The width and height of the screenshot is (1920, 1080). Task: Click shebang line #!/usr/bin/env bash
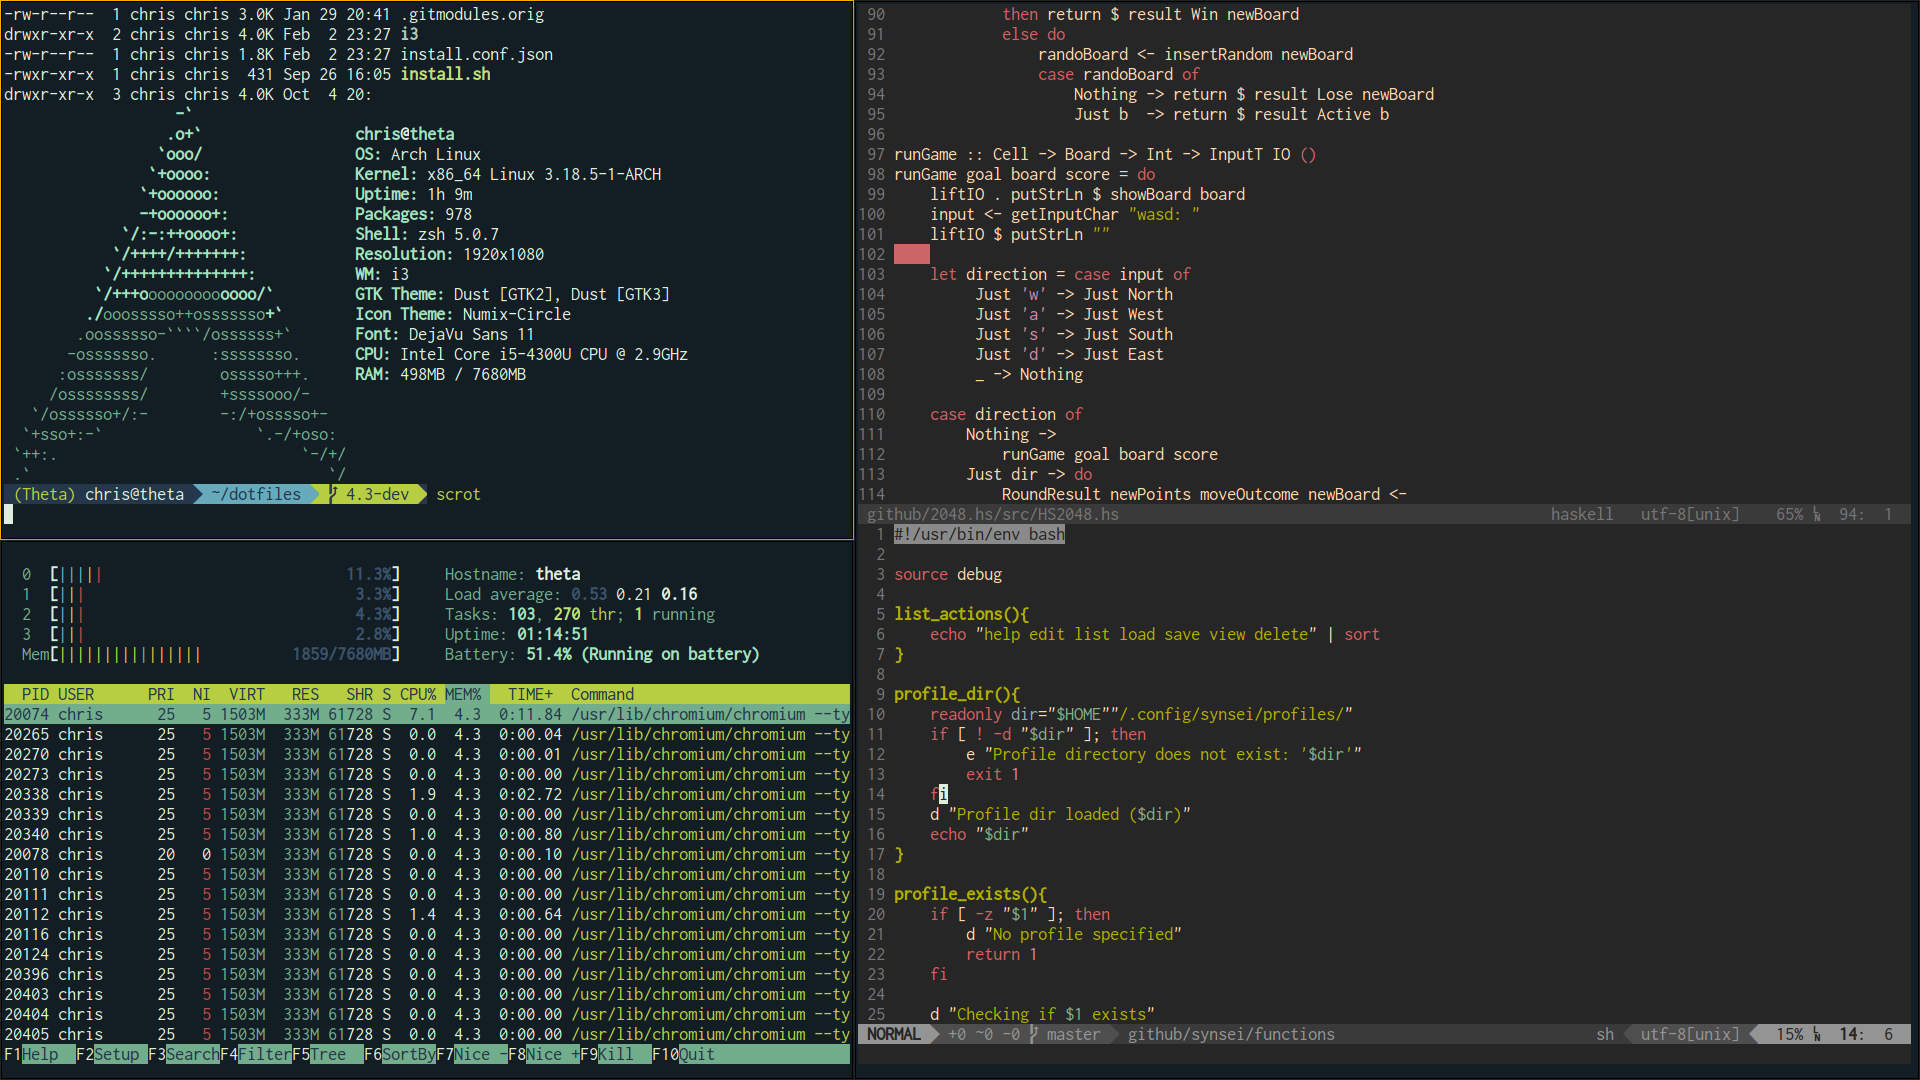point(979,534)
